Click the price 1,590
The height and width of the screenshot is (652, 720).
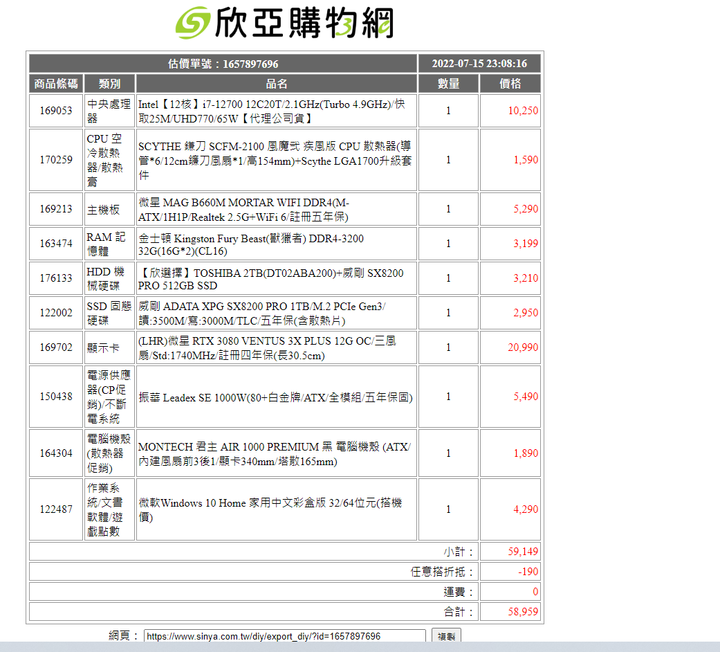526,160
